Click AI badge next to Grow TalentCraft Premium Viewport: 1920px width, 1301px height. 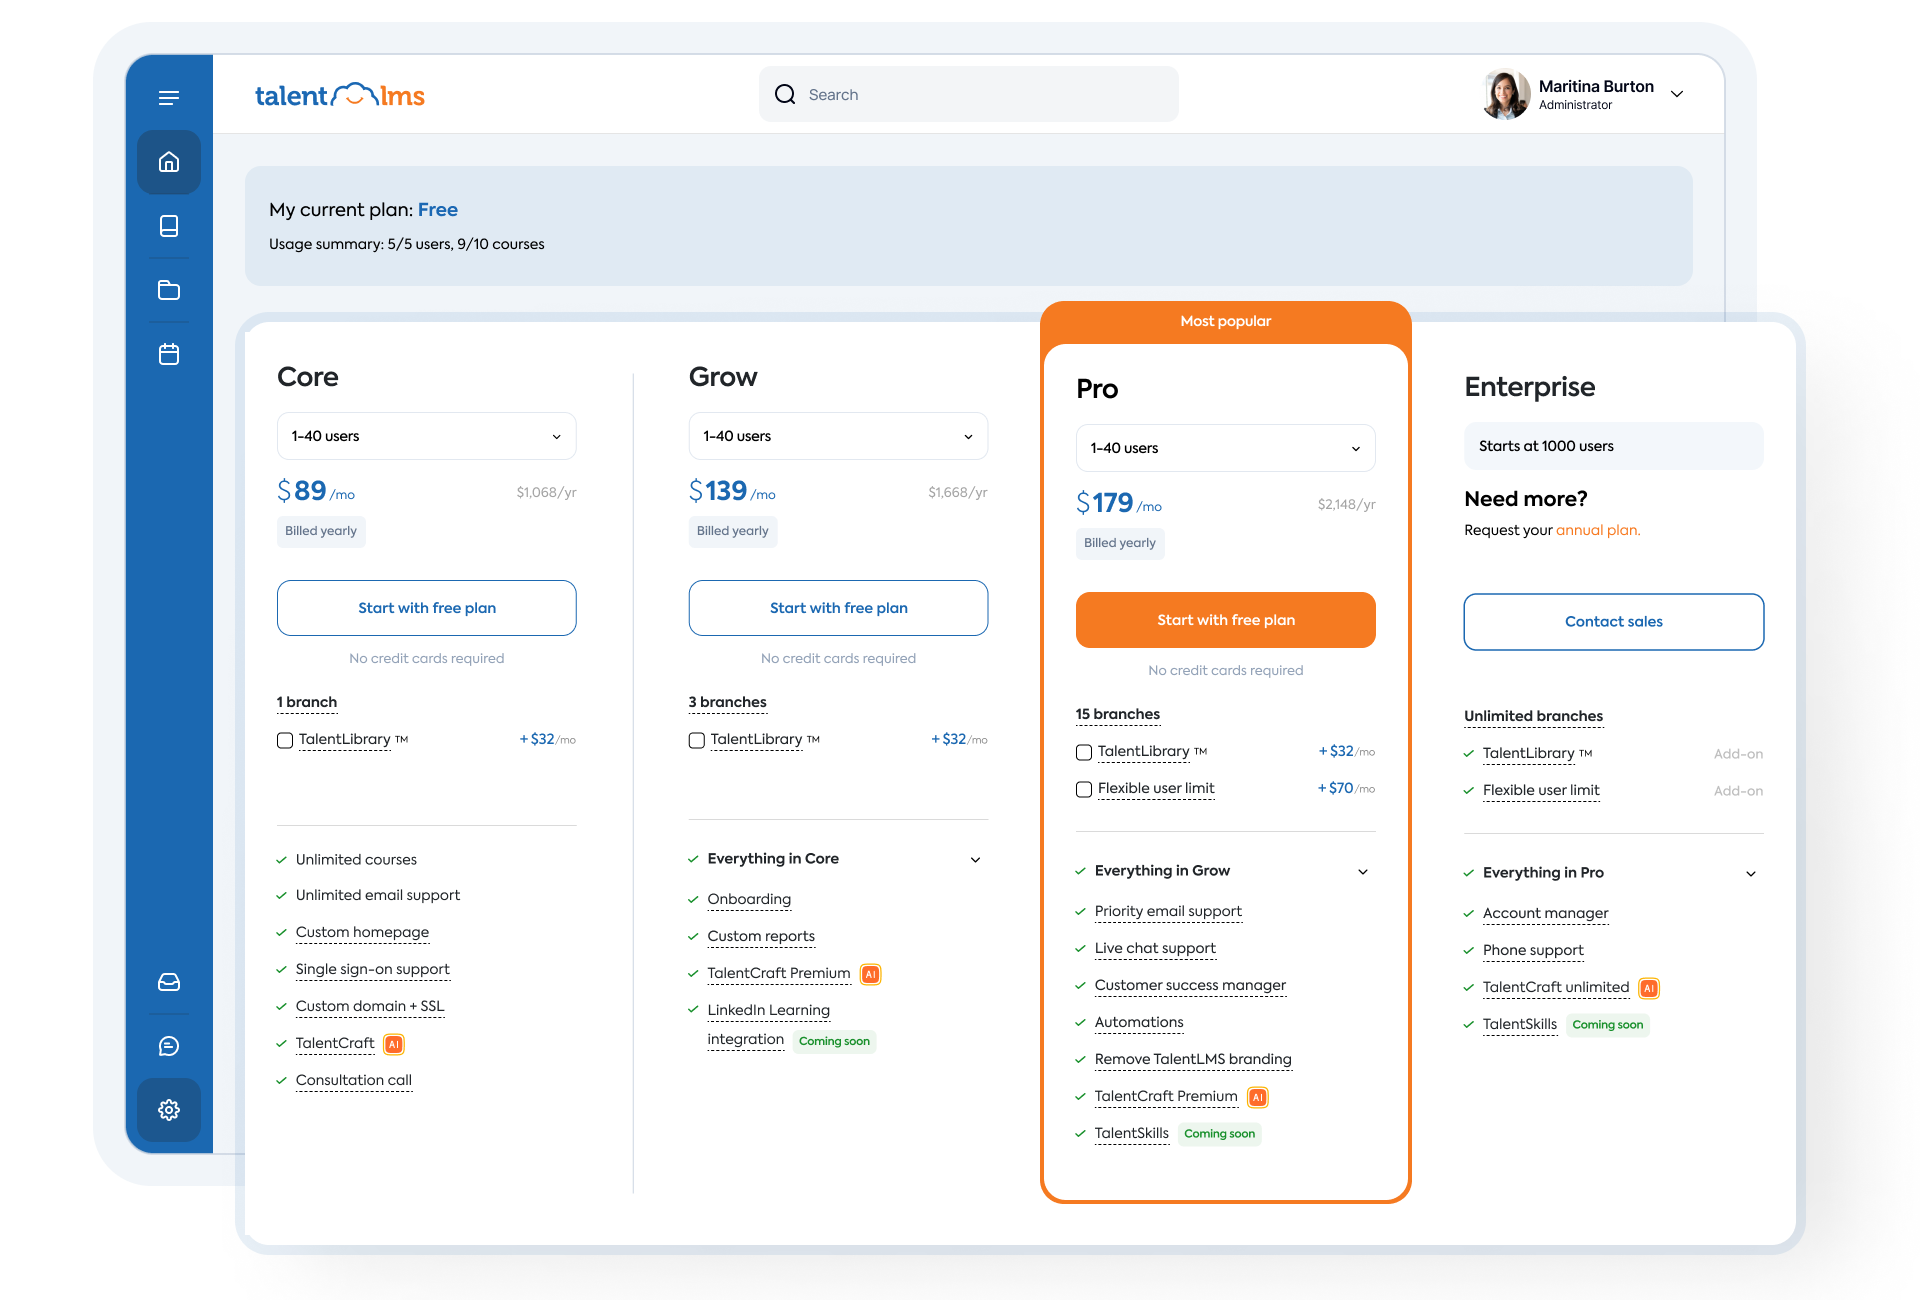[871, 974]
